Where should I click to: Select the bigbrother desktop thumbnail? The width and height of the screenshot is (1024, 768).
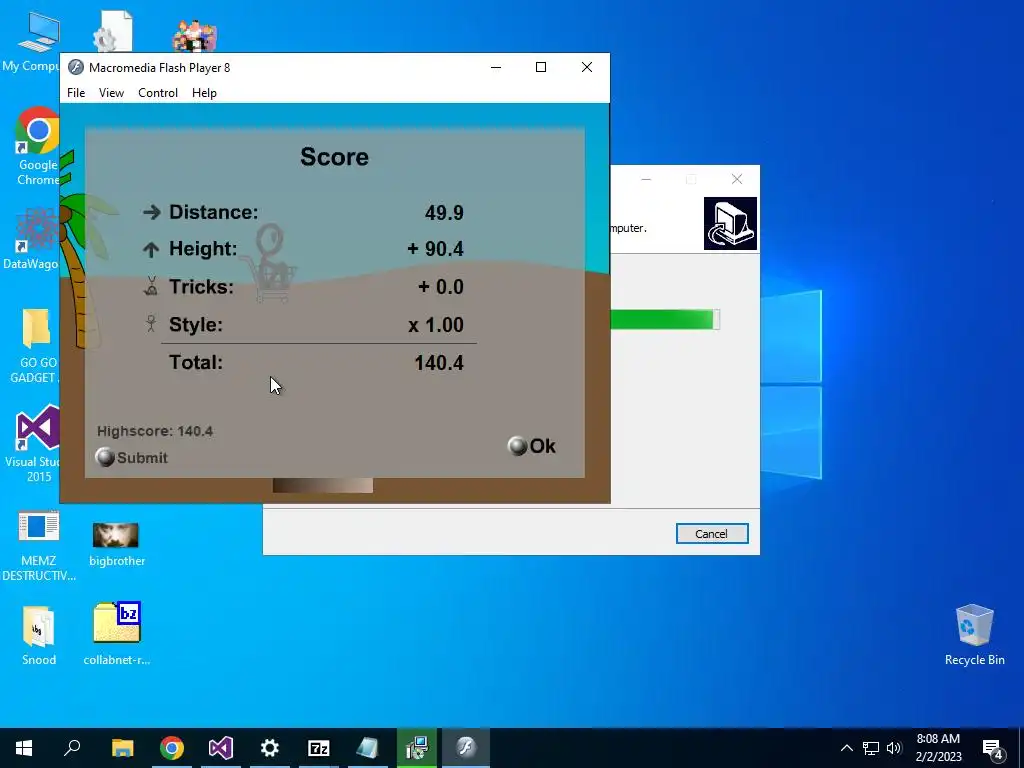click(x=116, y=543)
